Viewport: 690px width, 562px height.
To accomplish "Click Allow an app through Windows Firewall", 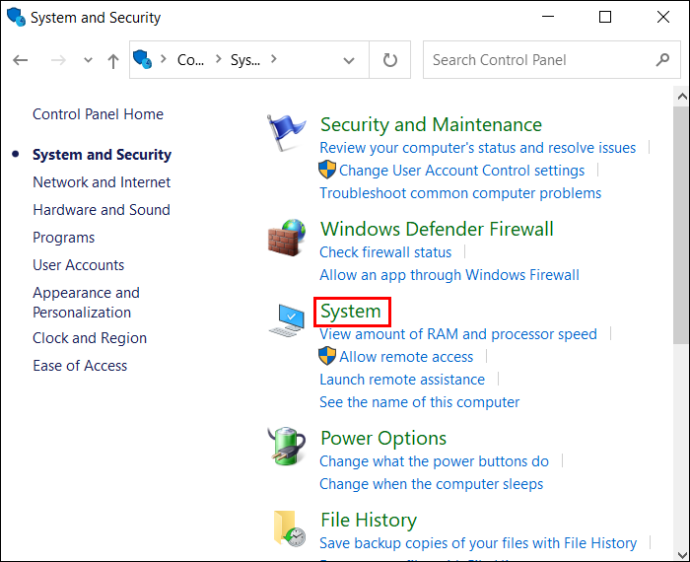I will [x=449, y=275].
